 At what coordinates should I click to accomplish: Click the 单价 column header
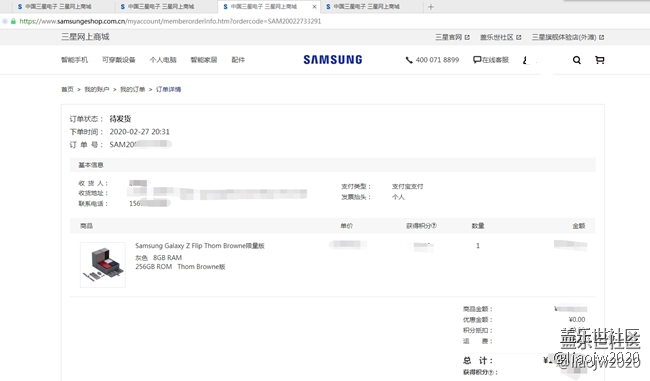[347, 226]
